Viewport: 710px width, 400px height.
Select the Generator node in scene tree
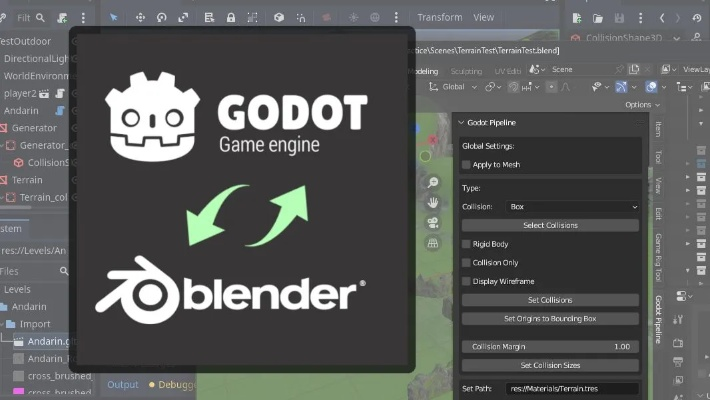point(34,128)
